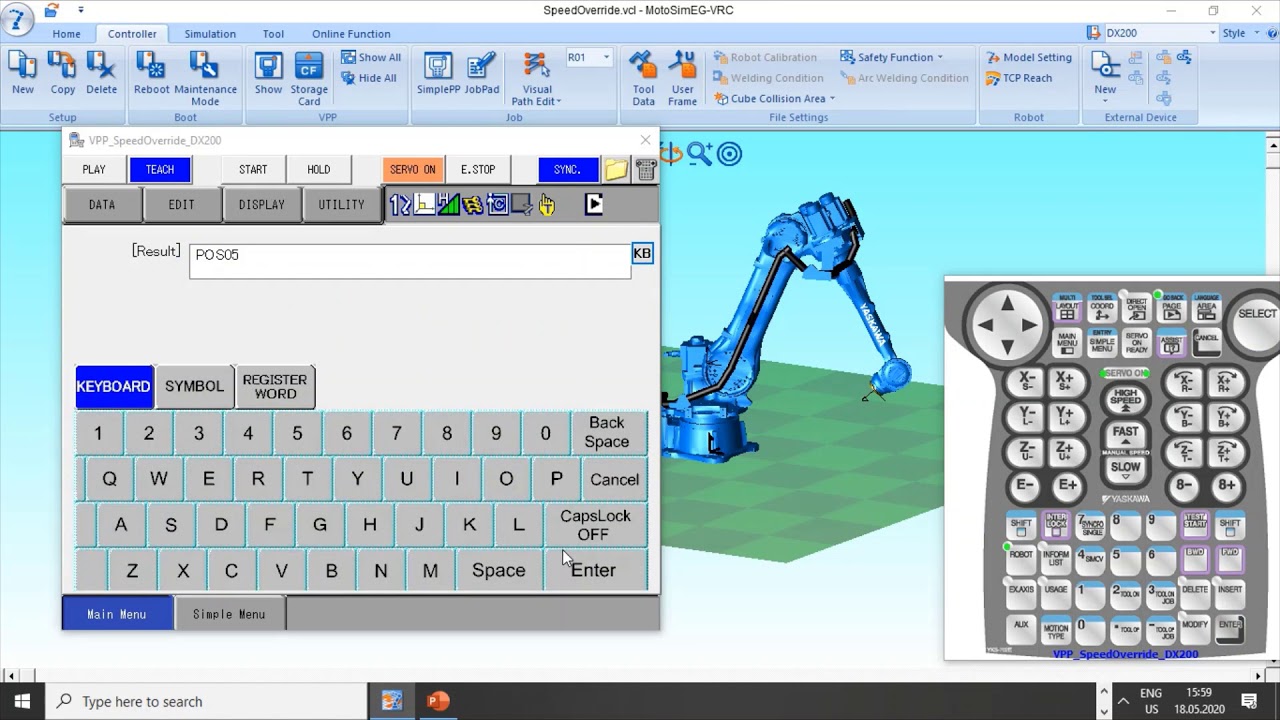Click Copy controller icon
Screen dimensions: 1280x720
pos(62,73)
